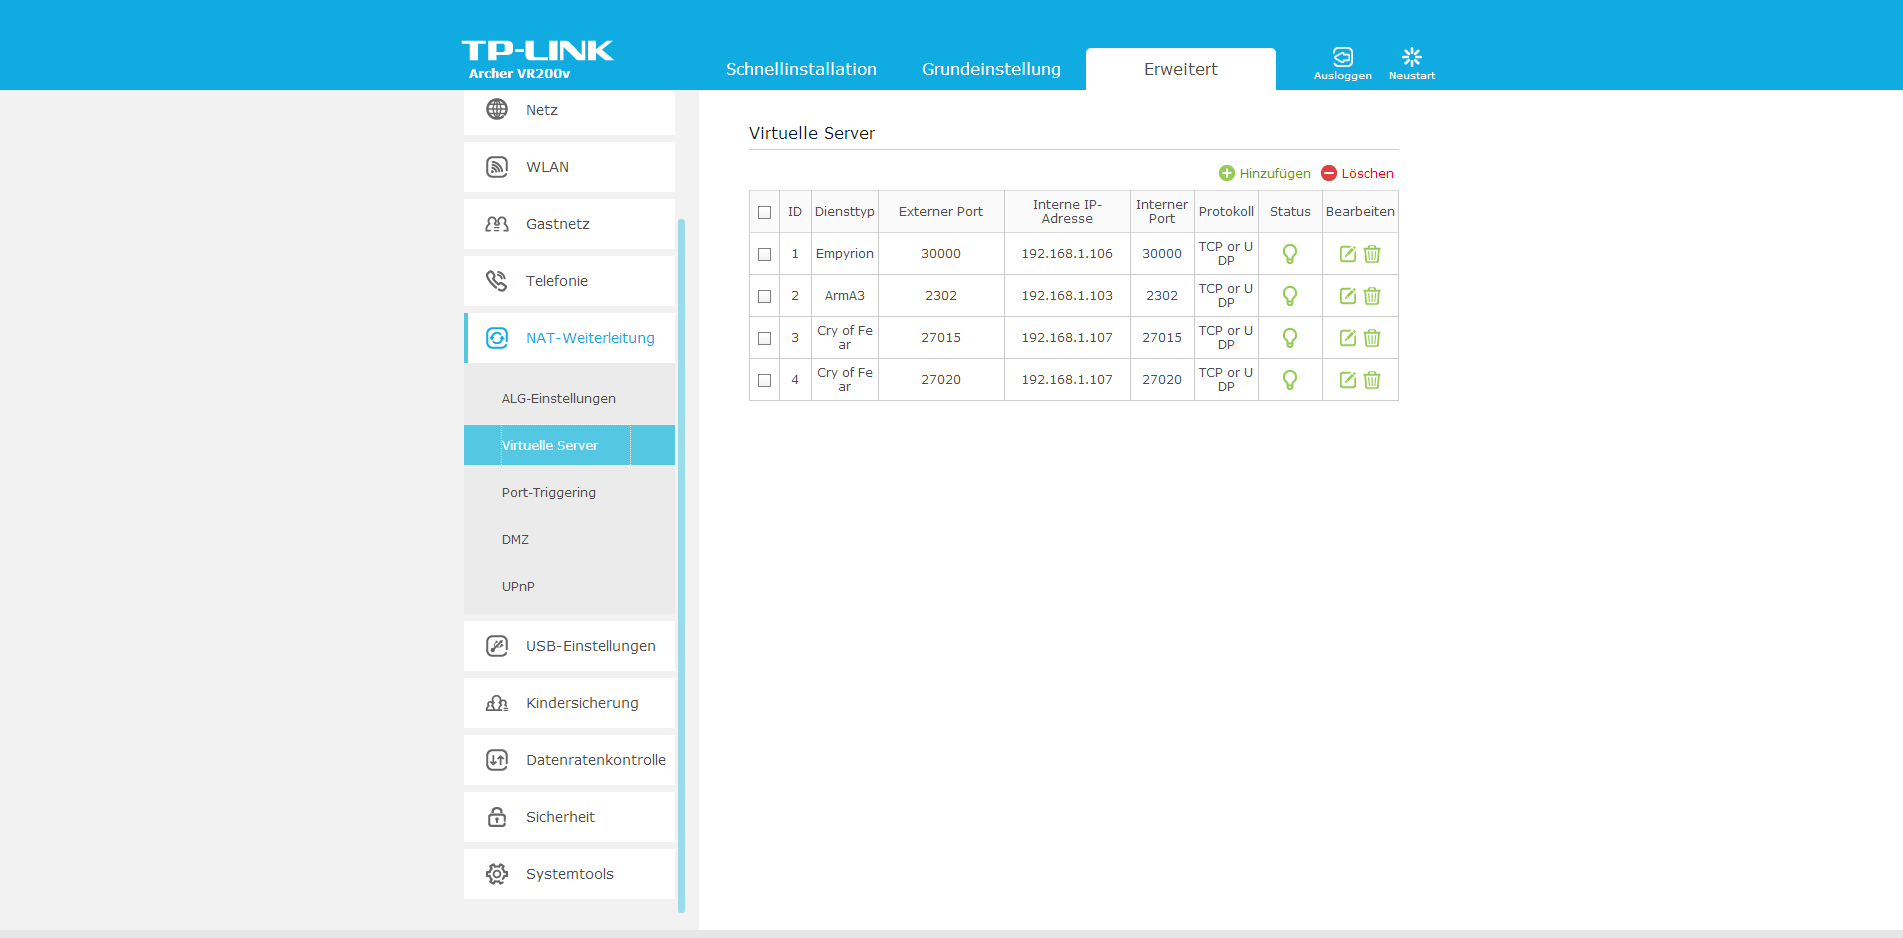The width and height of the screenshot is (1903, 938).
Task: Toggle status bulb for ArmA3 server
Action: [x=1290, y=296]
